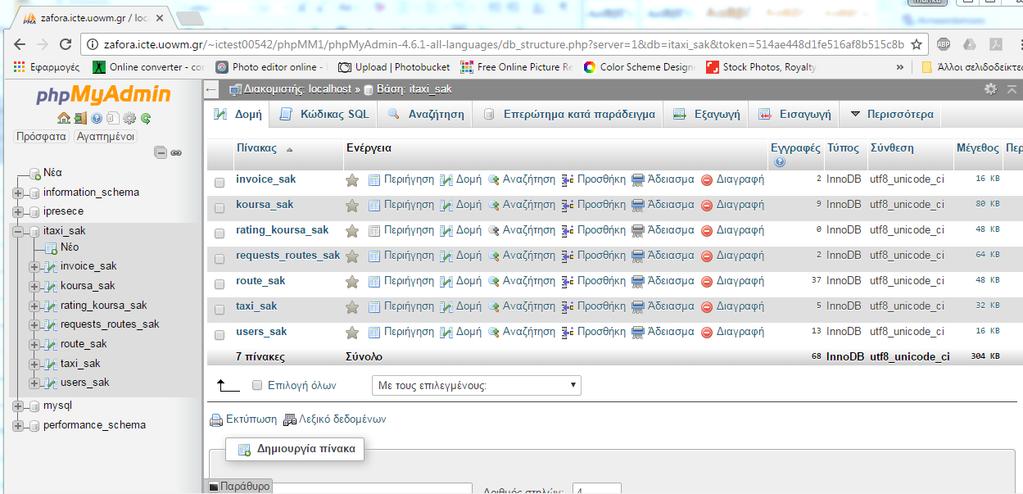Star users_sak as favorite
The image size is (1023, 494).
pos(352,333)
